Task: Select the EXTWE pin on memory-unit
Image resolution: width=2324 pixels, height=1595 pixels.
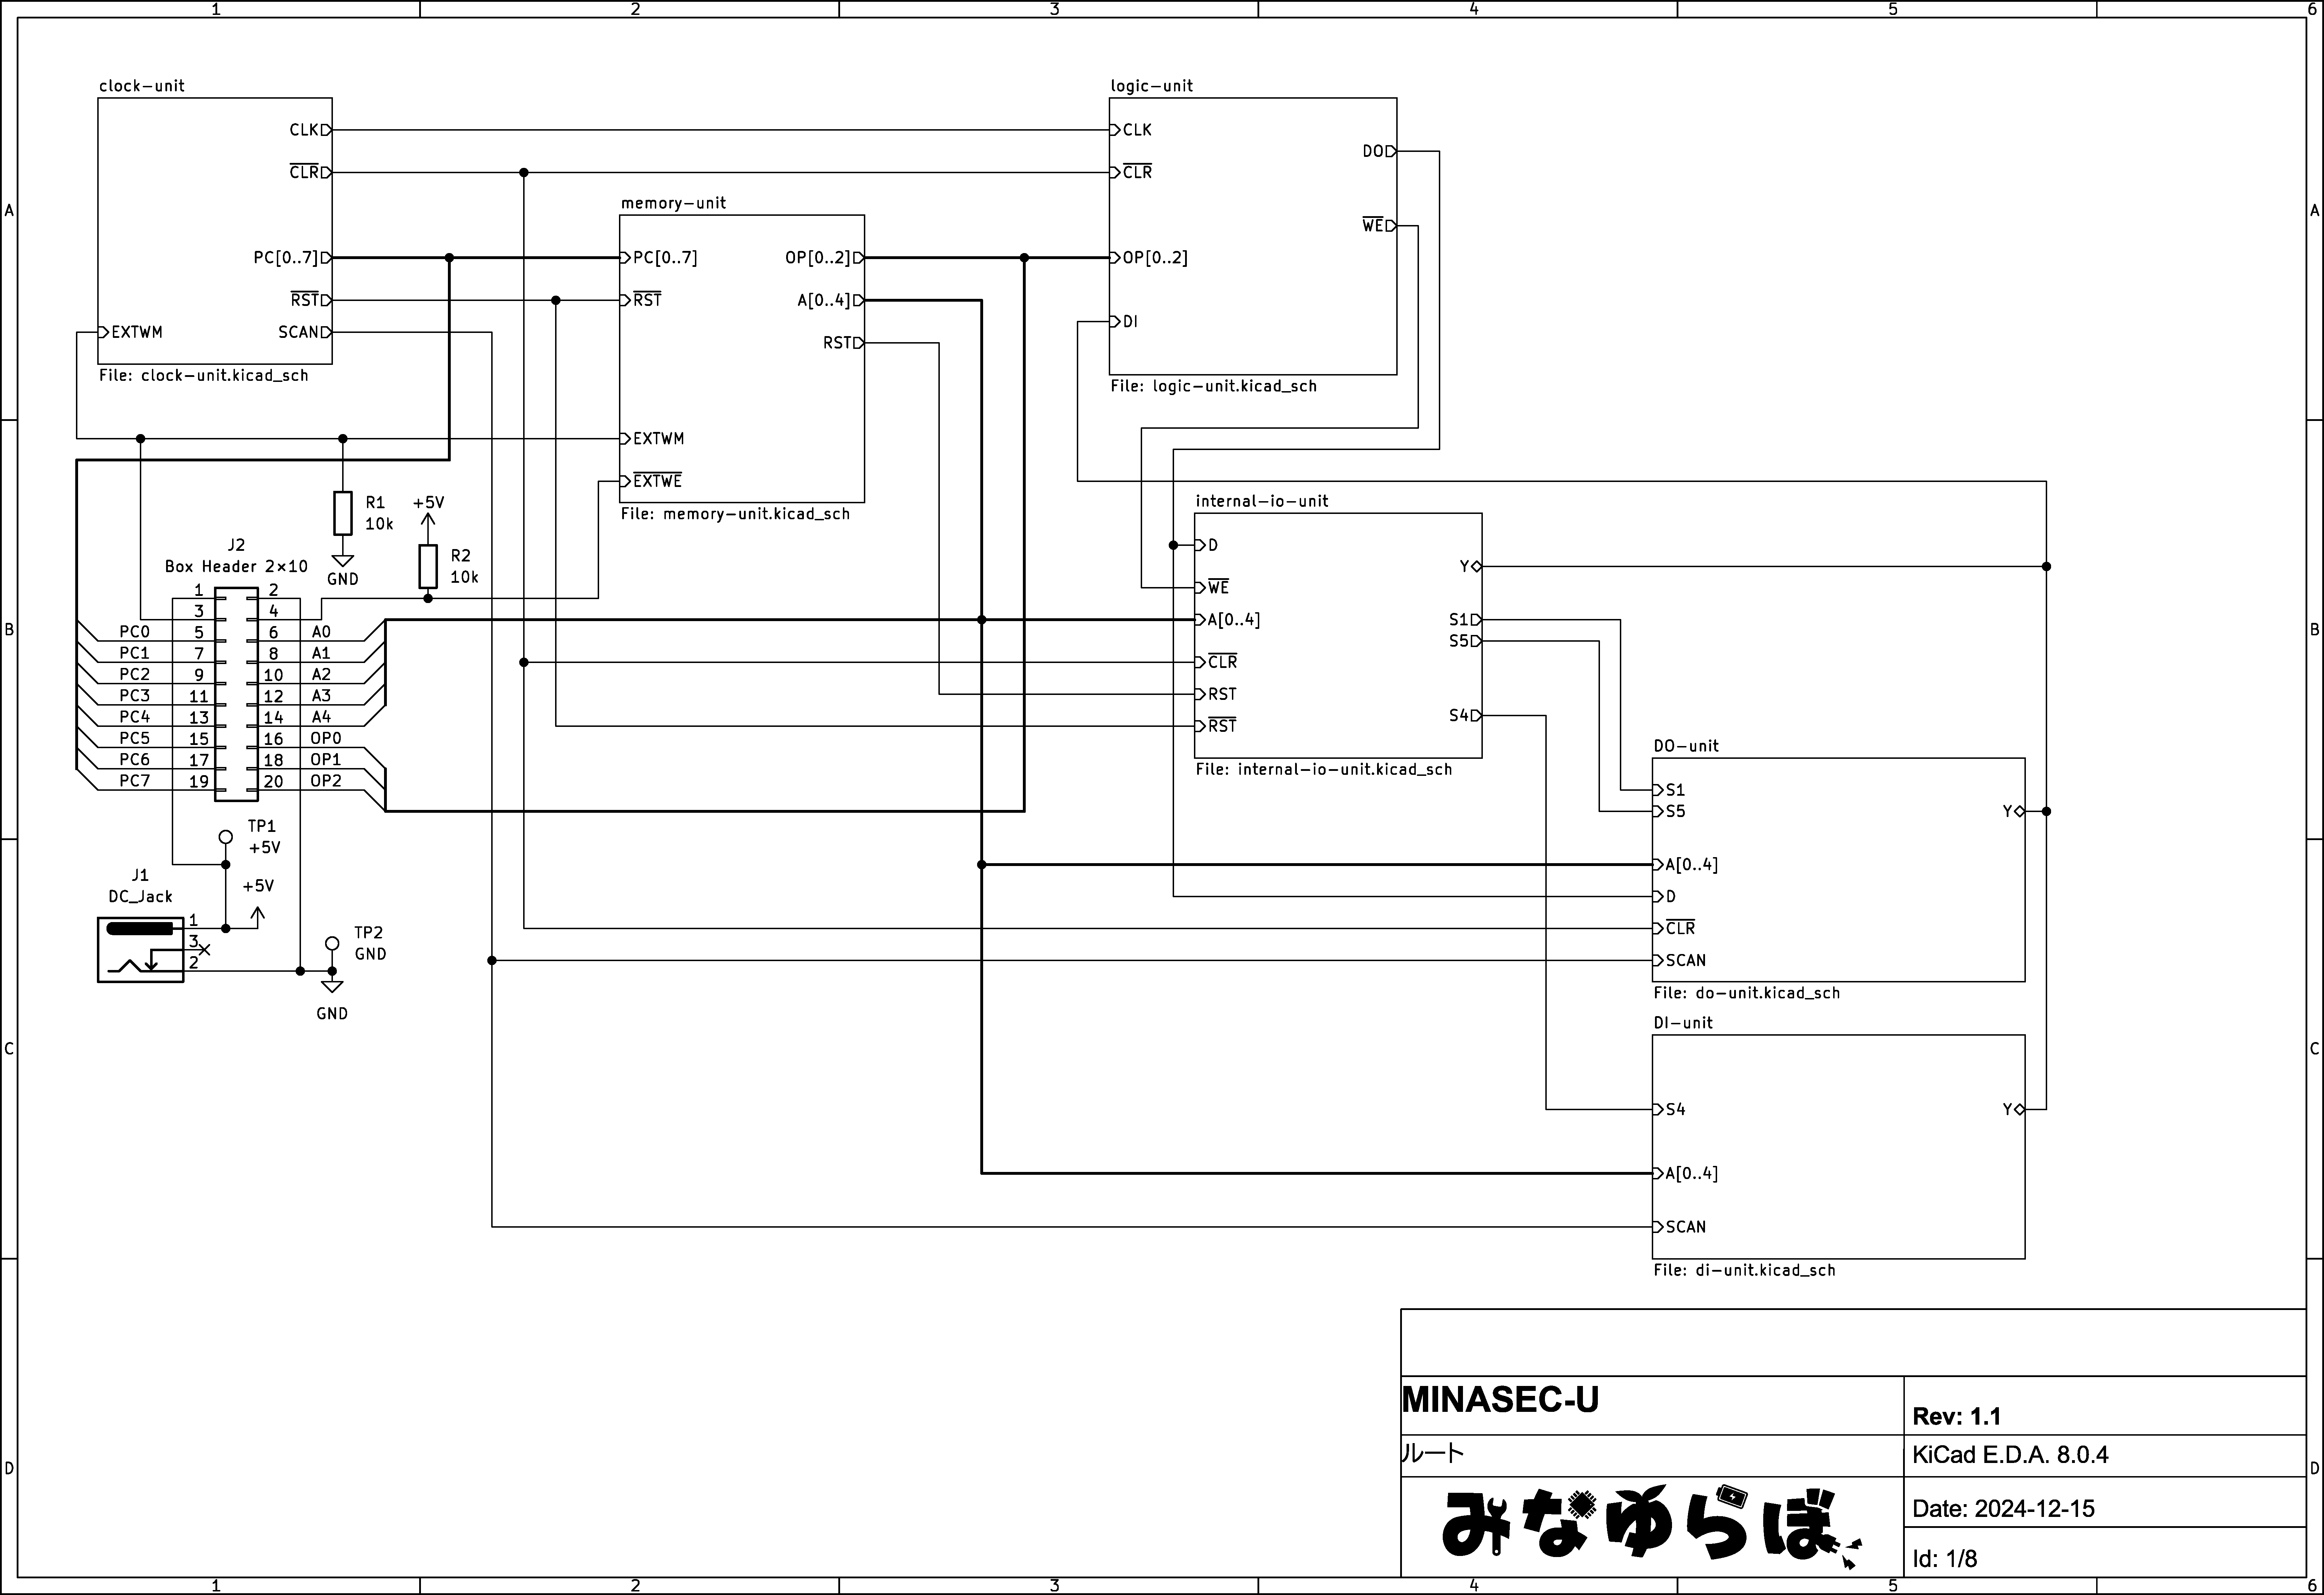Action: pos(651,481)
